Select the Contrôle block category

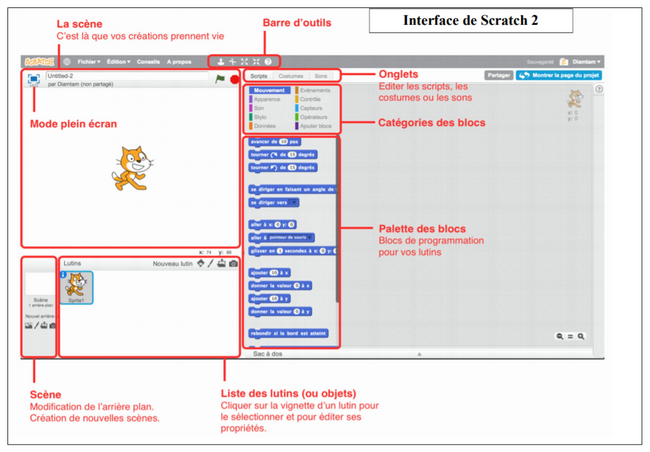[308, 99]
